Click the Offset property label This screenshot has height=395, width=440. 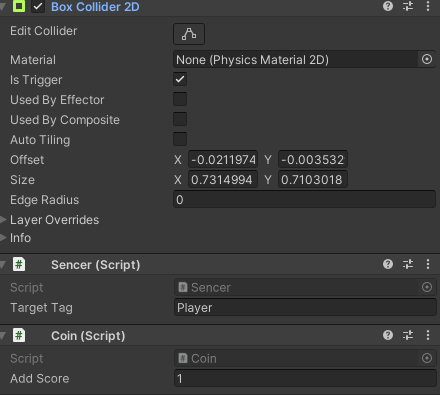point(27,160)
